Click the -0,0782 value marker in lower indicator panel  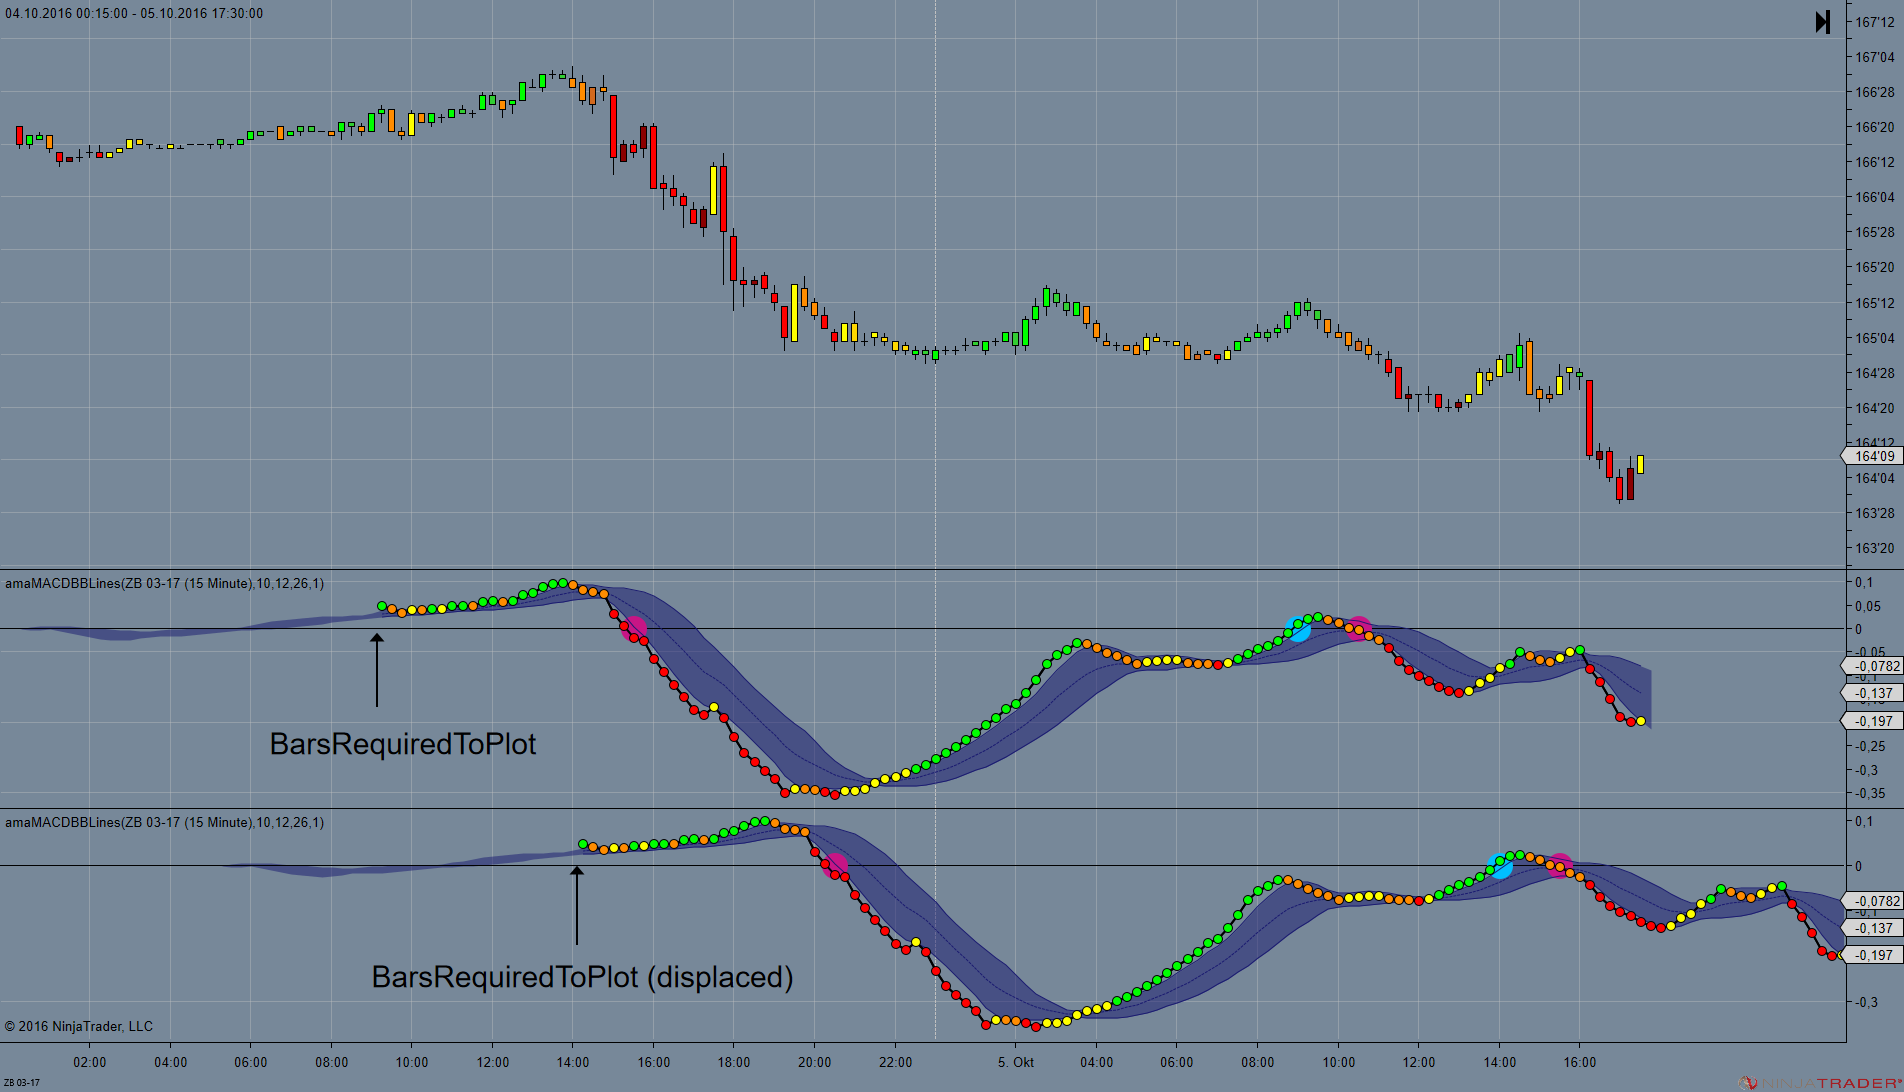[x=1872, y=901]
